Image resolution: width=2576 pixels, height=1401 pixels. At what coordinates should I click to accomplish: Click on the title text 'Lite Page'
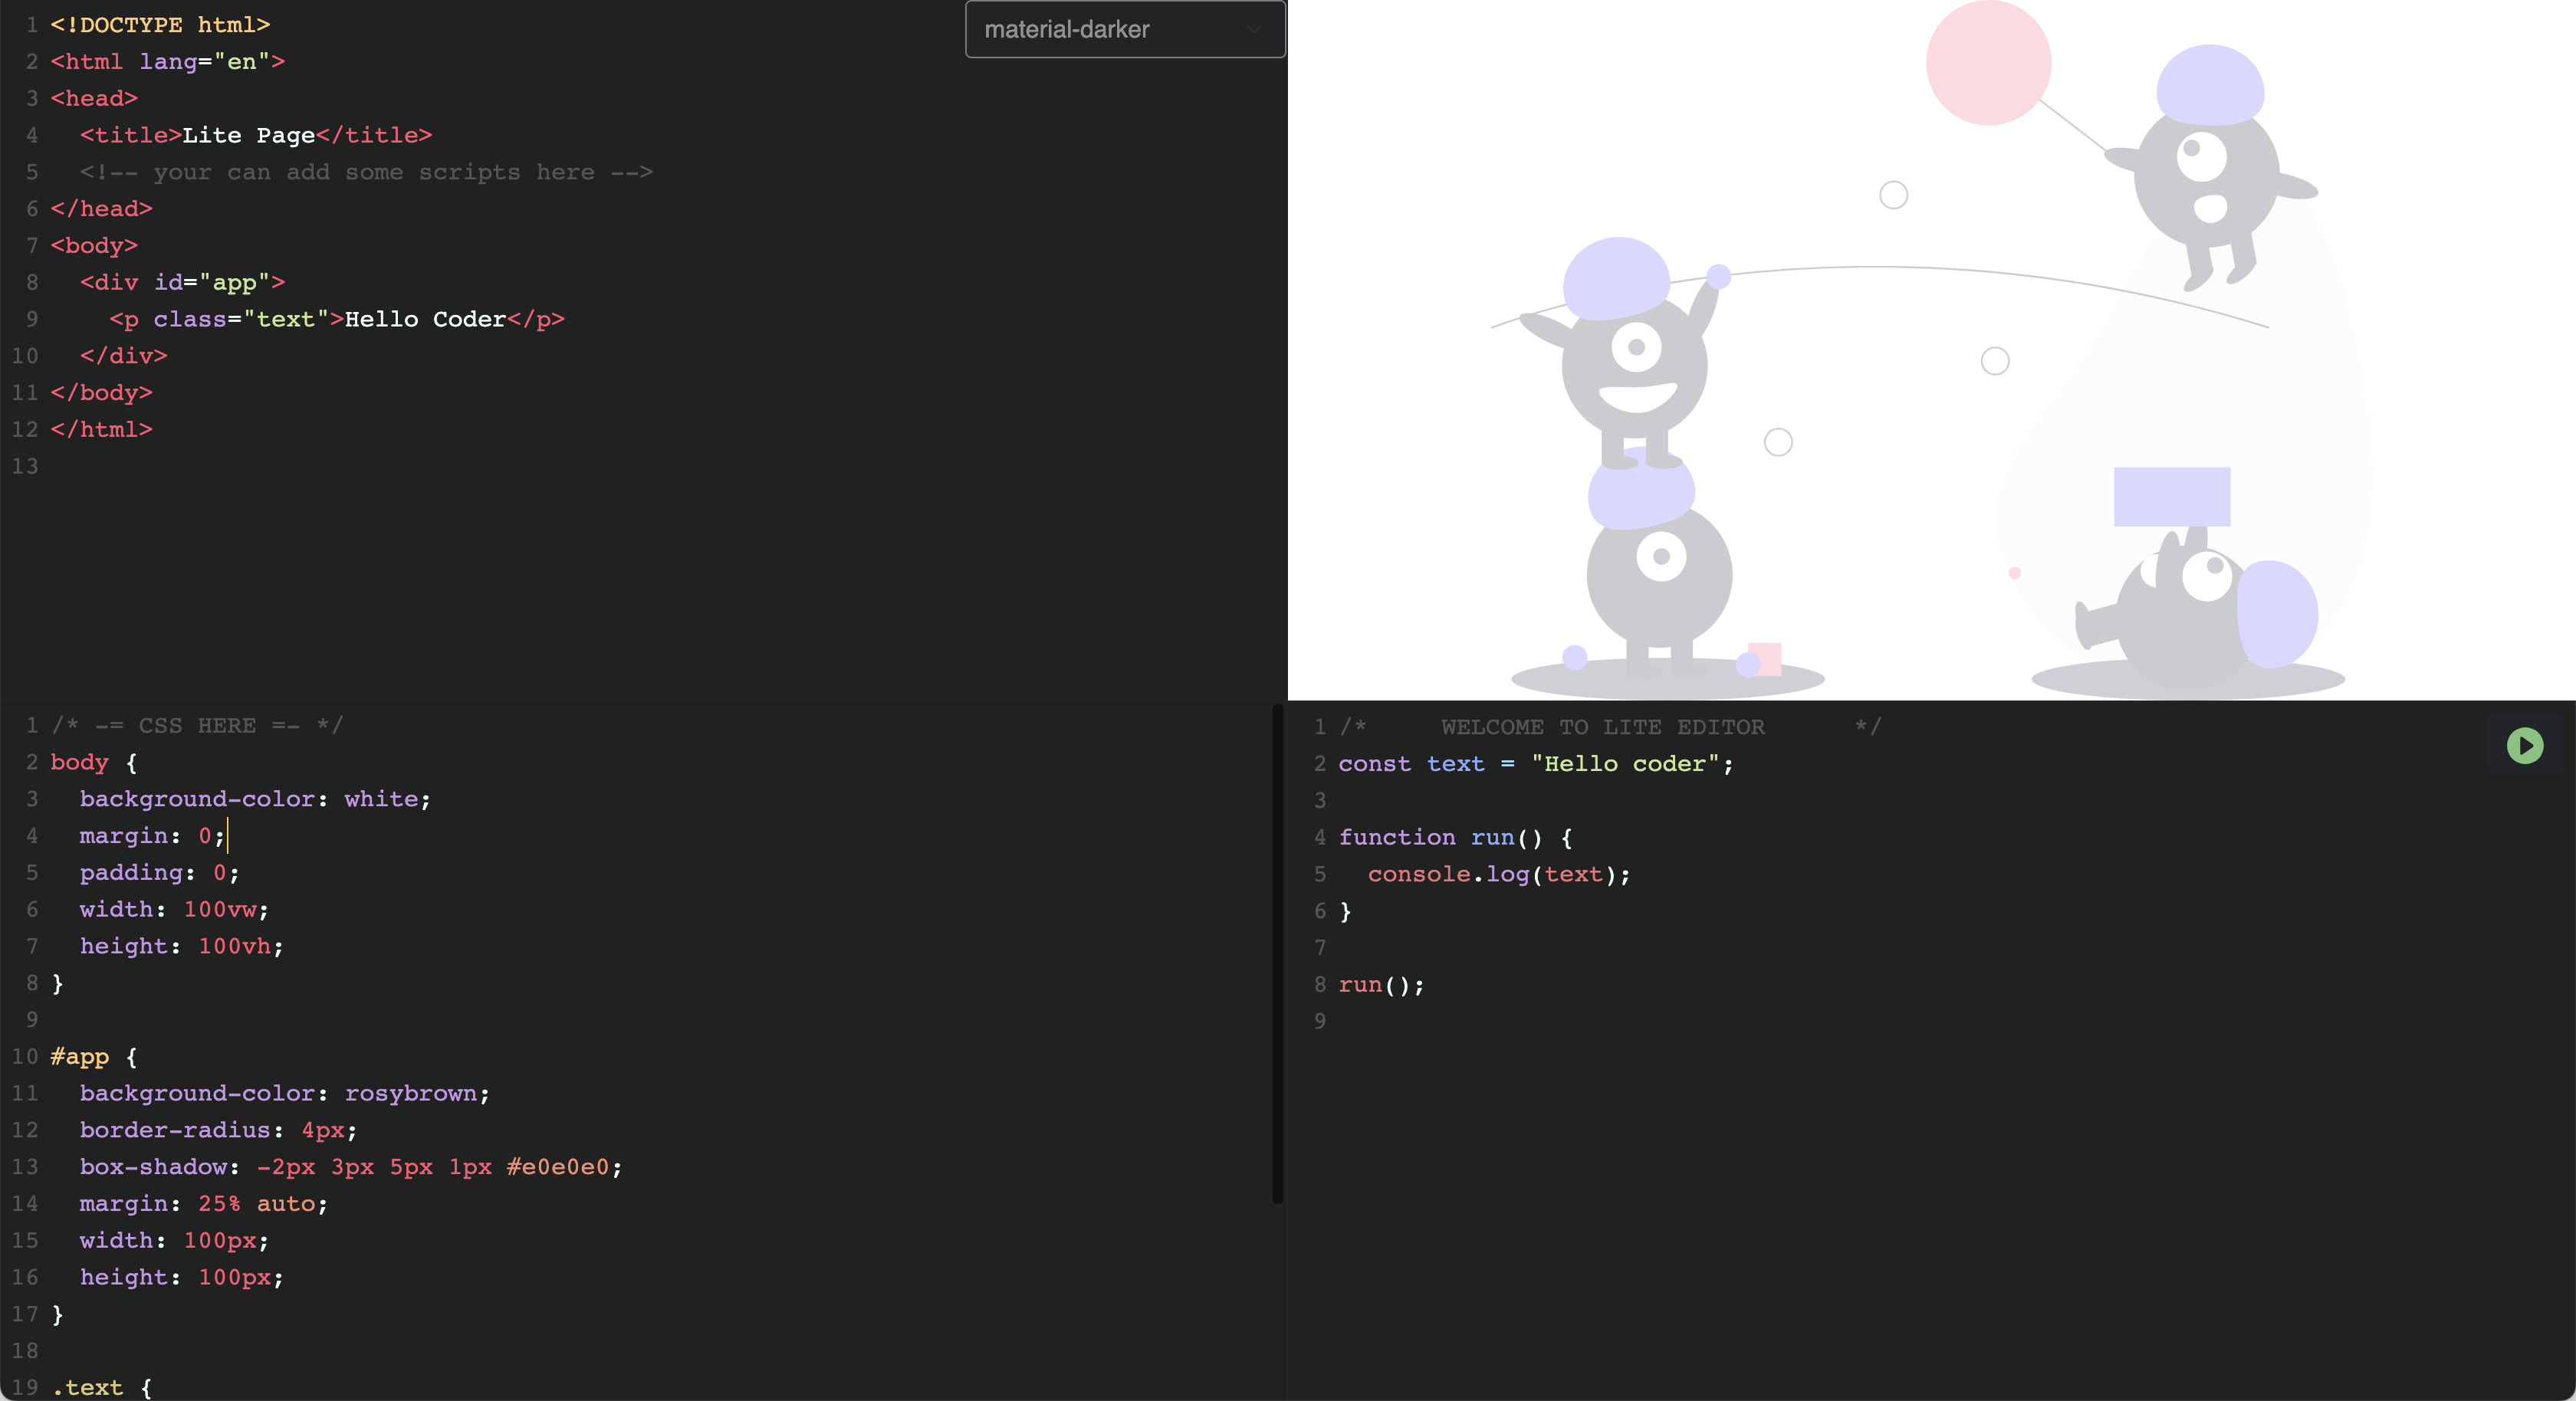(248, 135)
